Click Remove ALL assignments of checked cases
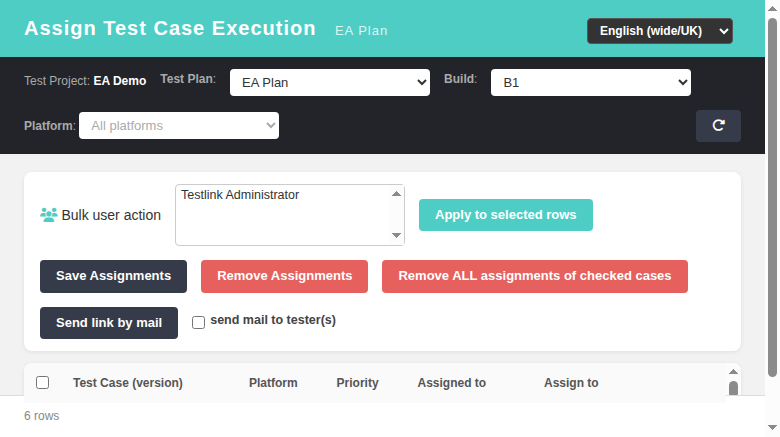 [535, 276]
